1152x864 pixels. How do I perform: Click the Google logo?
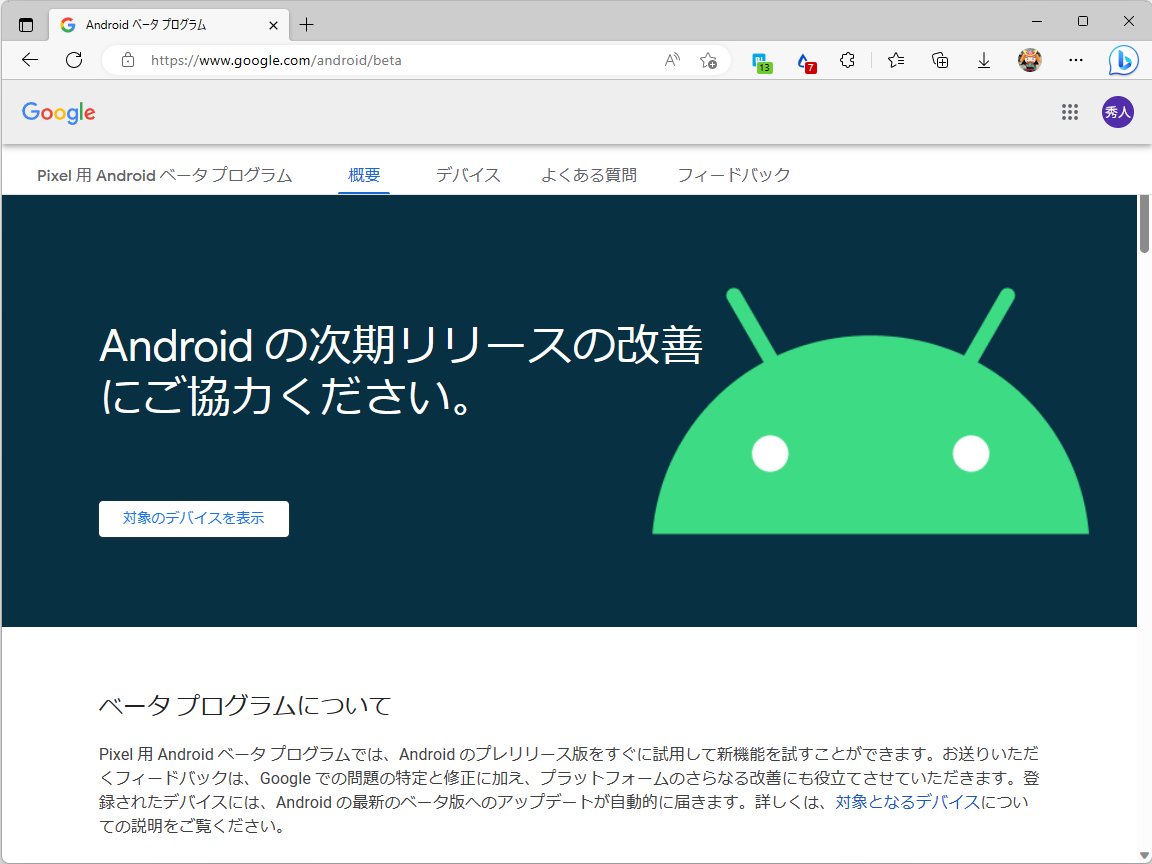57,112
